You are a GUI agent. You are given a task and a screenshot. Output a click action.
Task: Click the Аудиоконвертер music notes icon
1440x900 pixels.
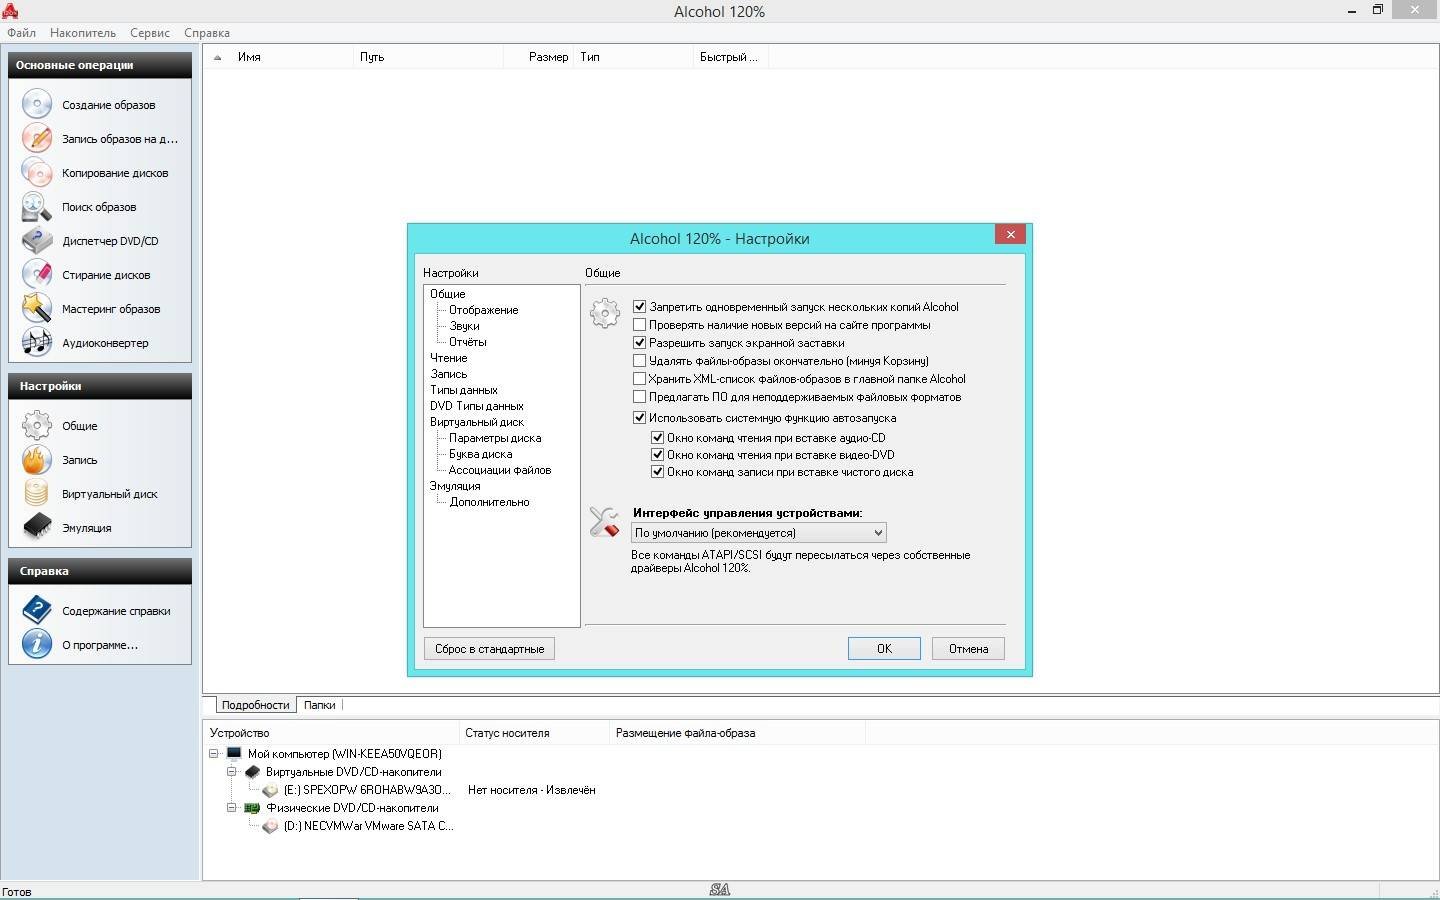click(37, 342)
